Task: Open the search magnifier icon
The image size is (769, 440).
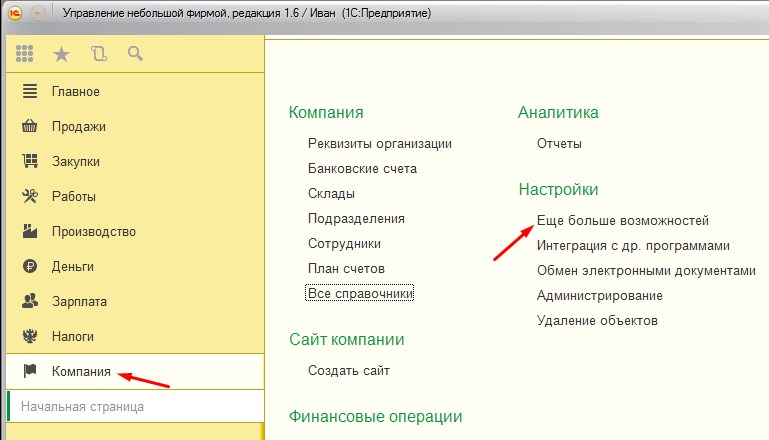Action: pos(135,53)
